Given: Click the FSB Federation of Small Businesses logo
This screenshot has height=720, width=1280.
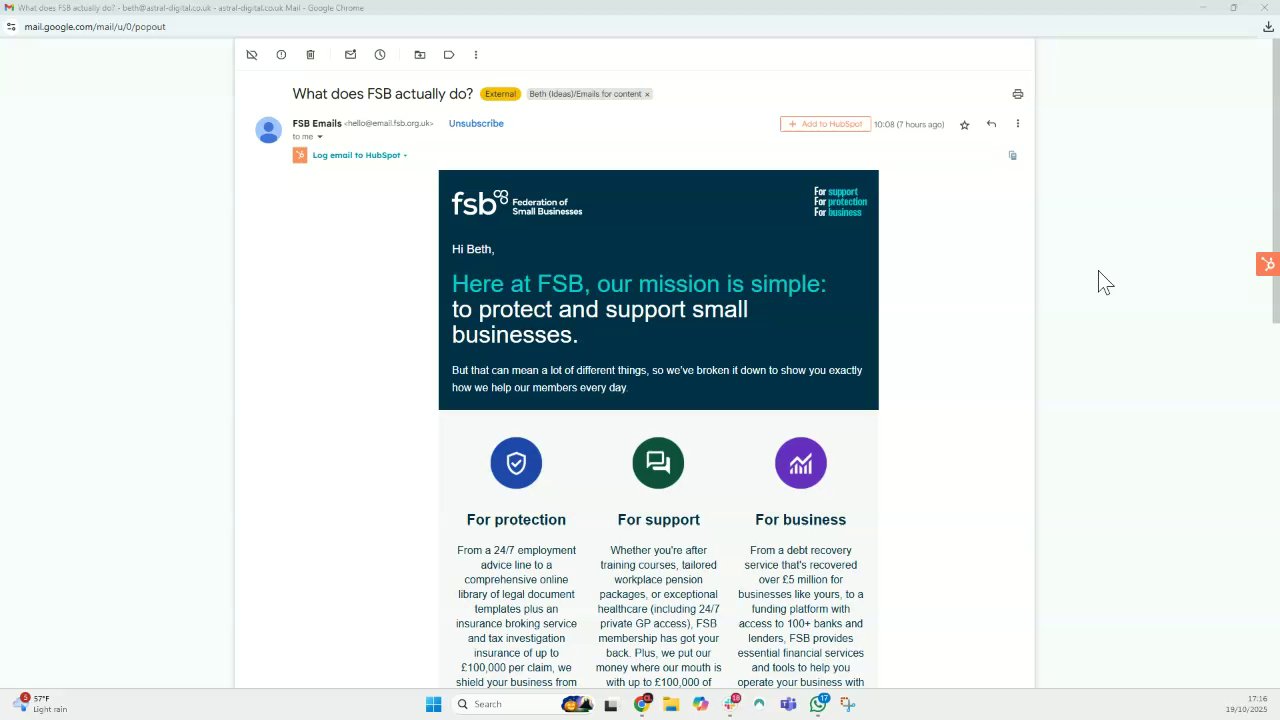Looking at the screenshot, I should point(517,203).
